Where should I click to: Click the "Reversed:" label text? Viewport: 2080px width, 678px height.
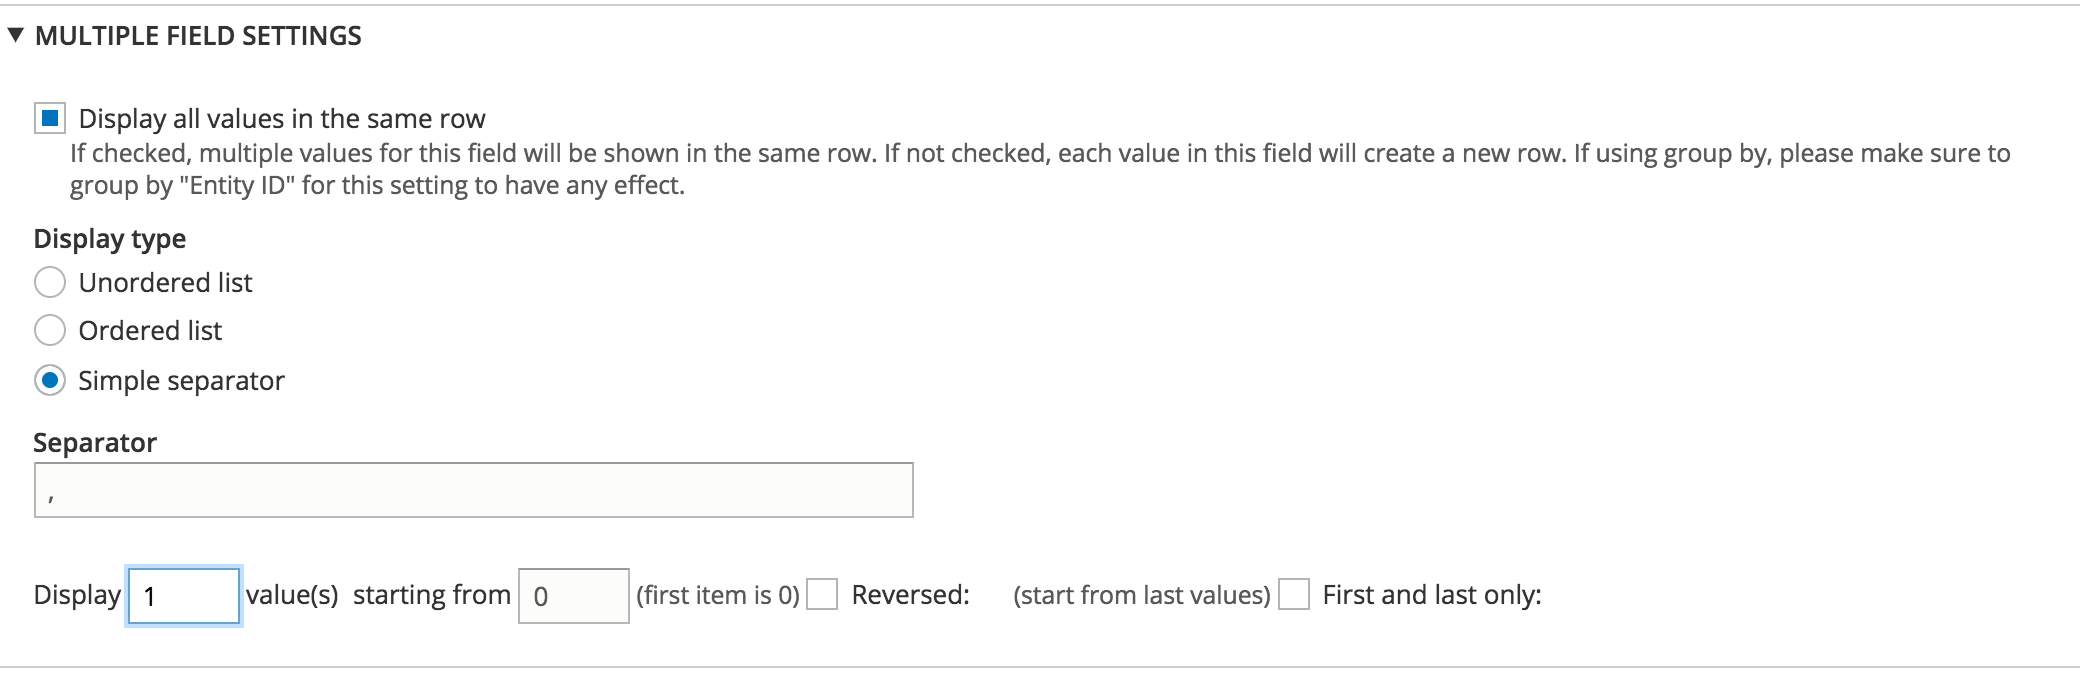[x=910, y=595]
